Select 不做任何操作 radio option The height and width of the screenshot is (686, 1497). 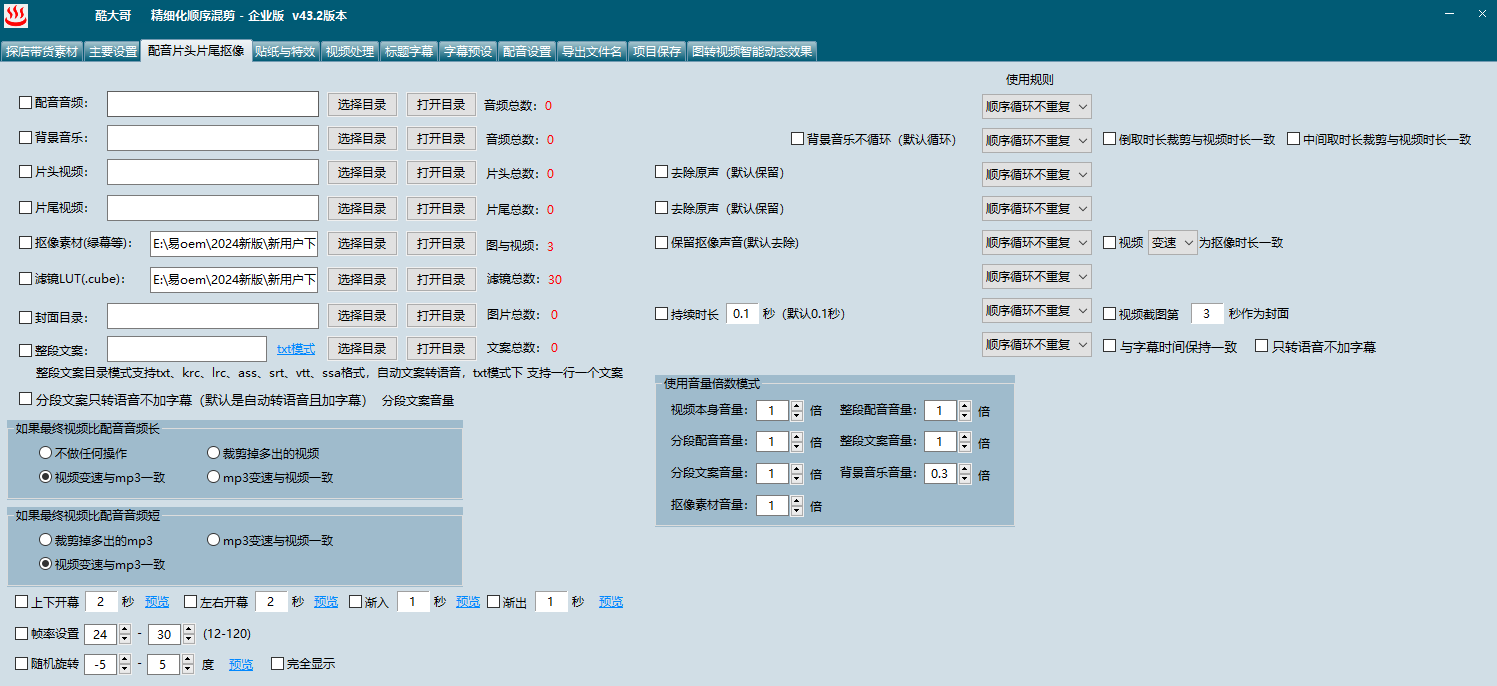[46, 453]
